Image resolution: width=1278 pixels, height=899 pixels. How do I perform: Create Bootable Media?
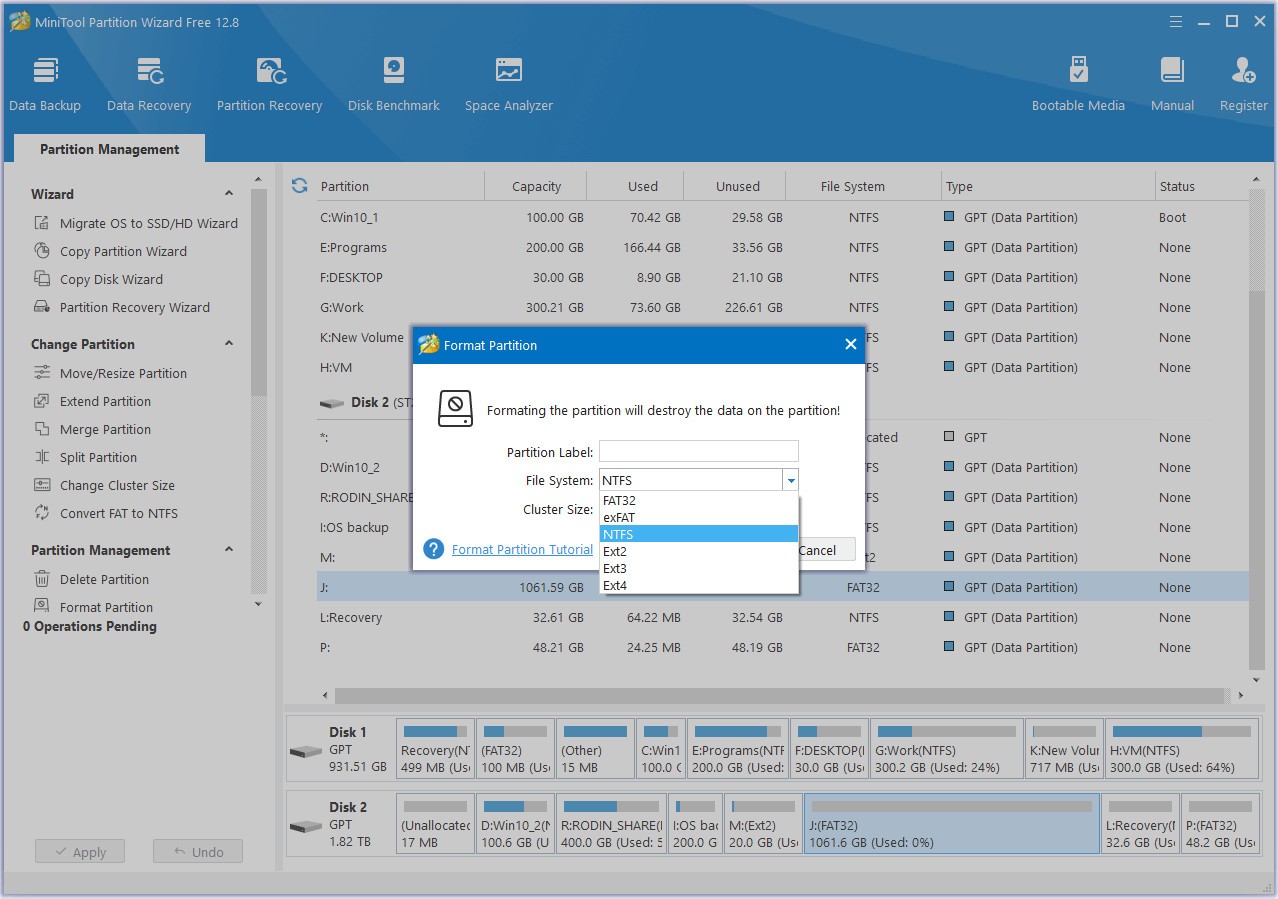coord(1078,82)
